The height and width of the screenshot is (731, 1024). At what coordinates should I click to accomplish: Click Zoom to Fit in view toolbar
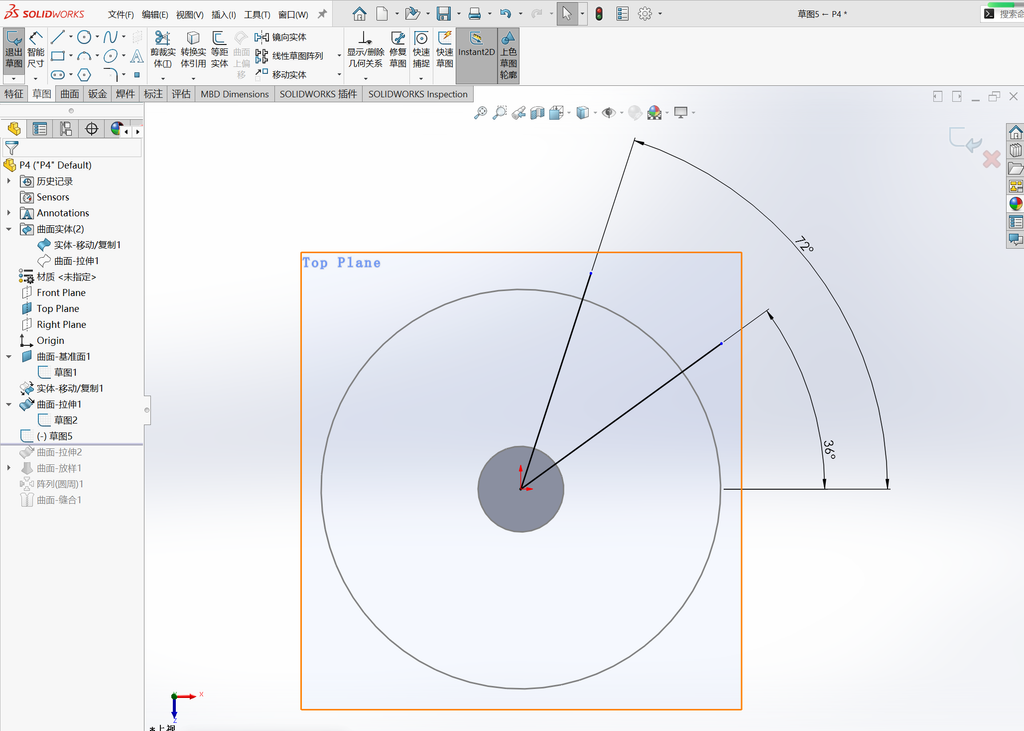[480, 113]
